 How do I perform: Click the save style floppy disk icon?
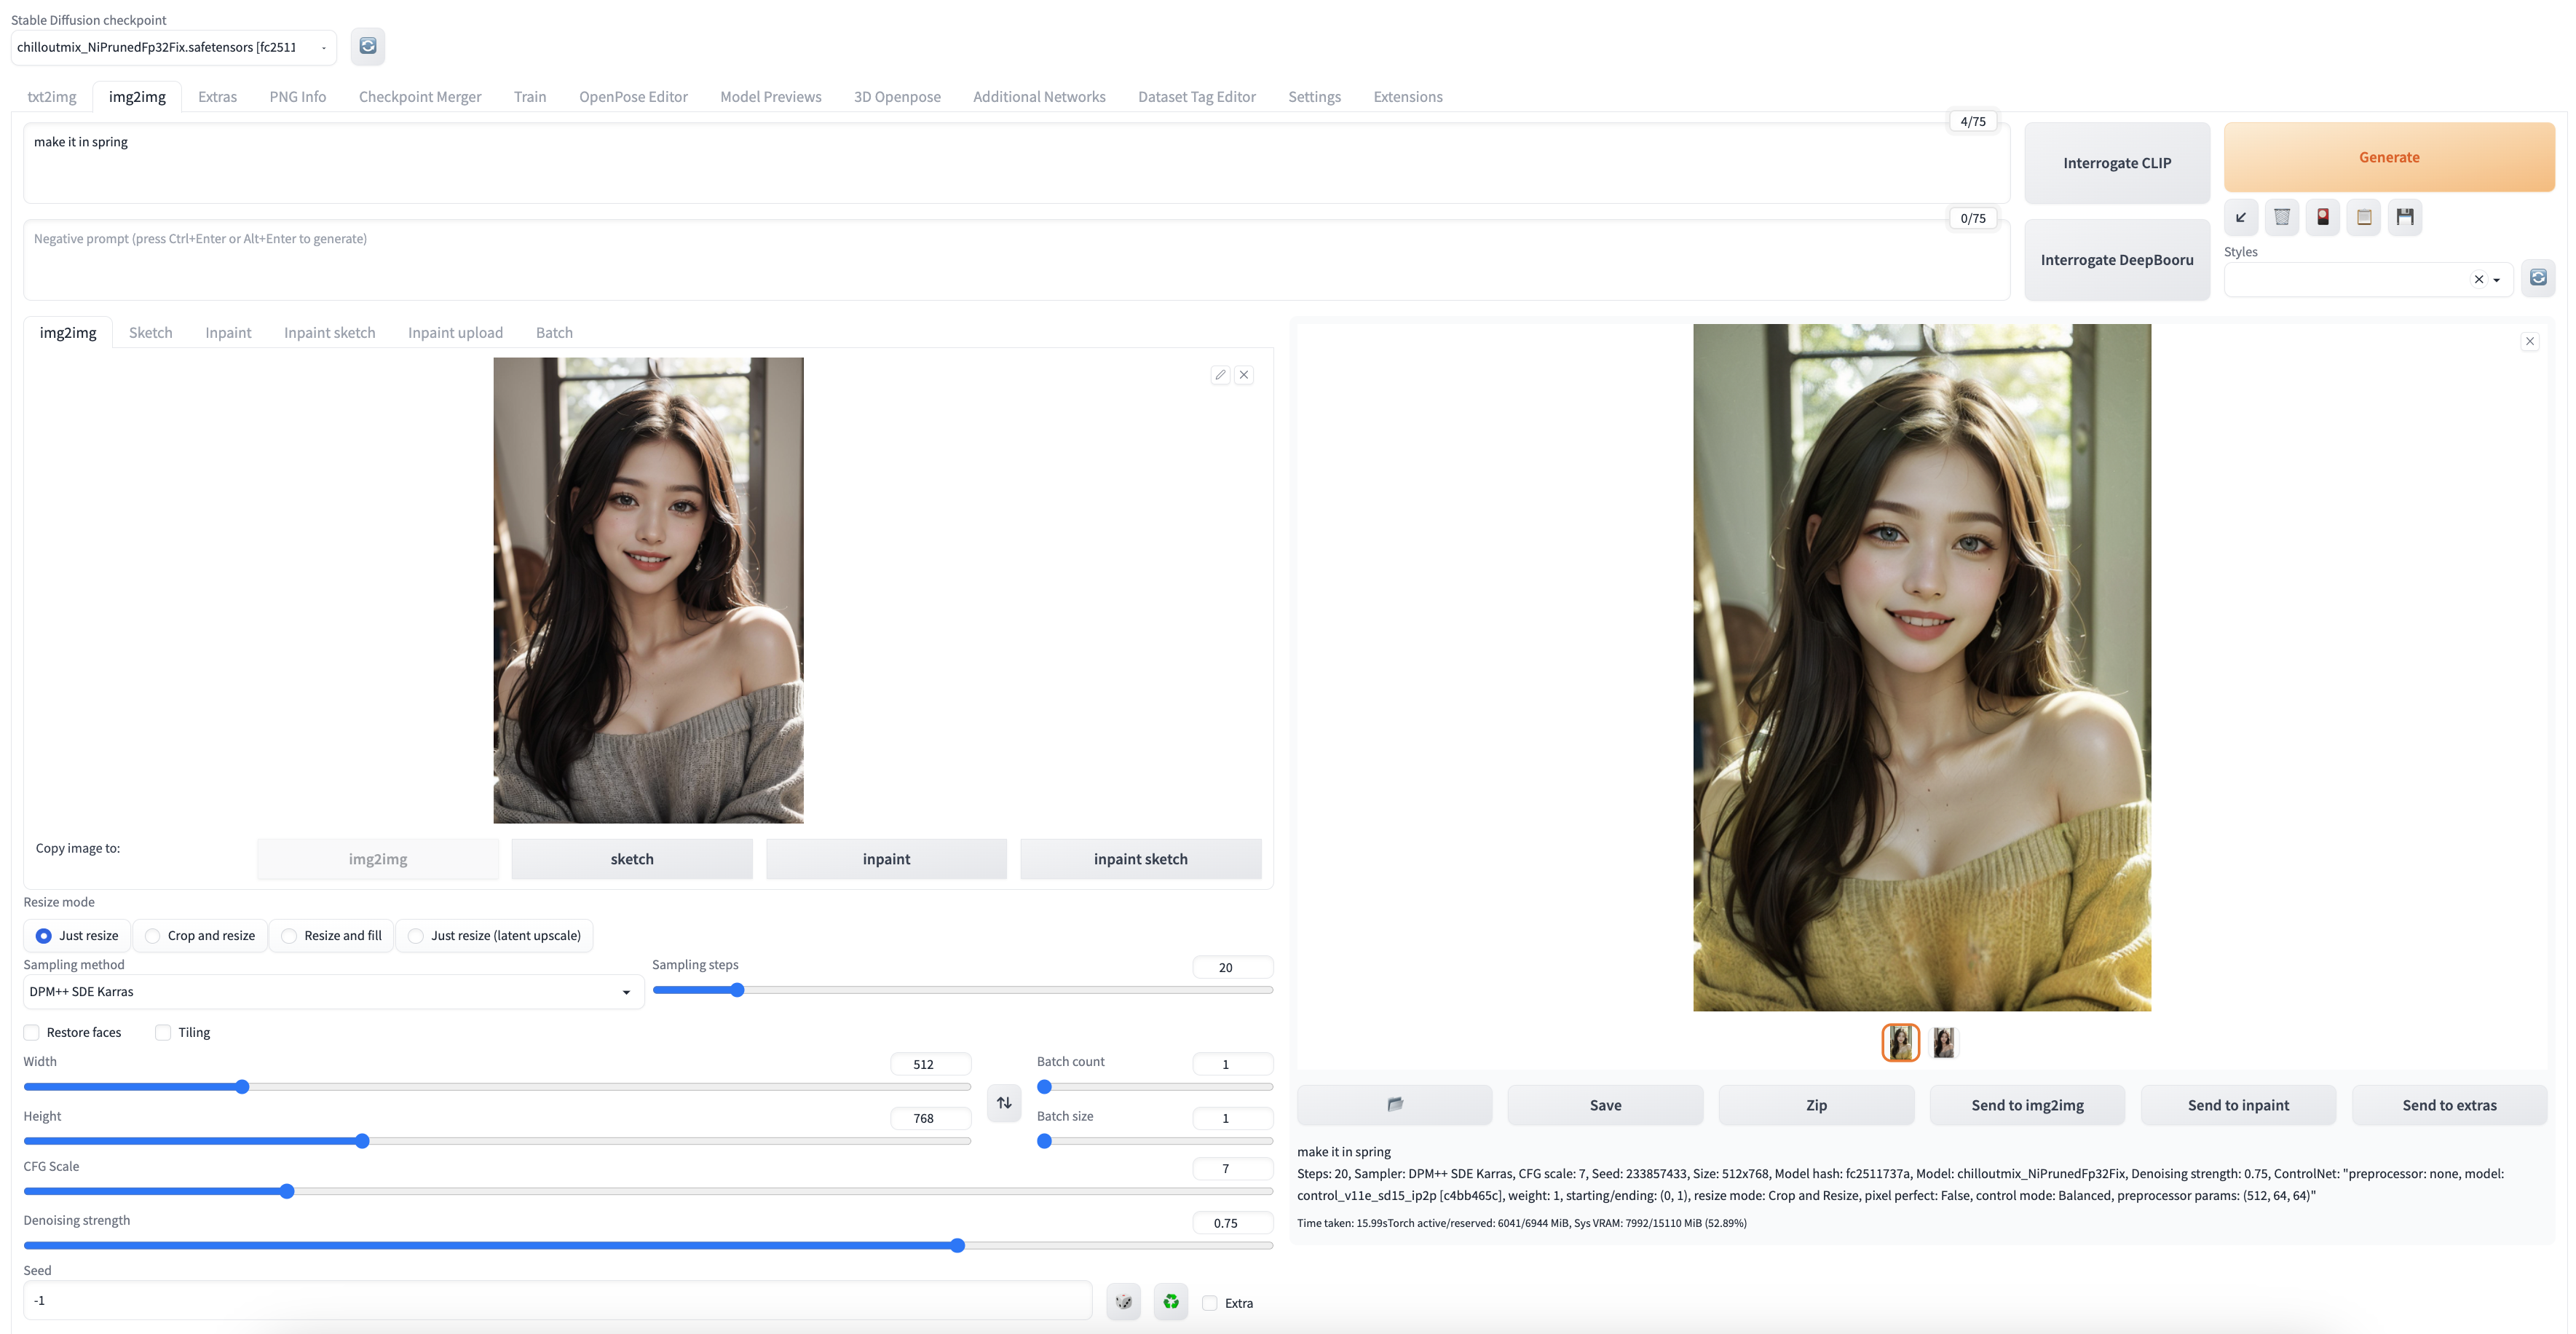2404,217
